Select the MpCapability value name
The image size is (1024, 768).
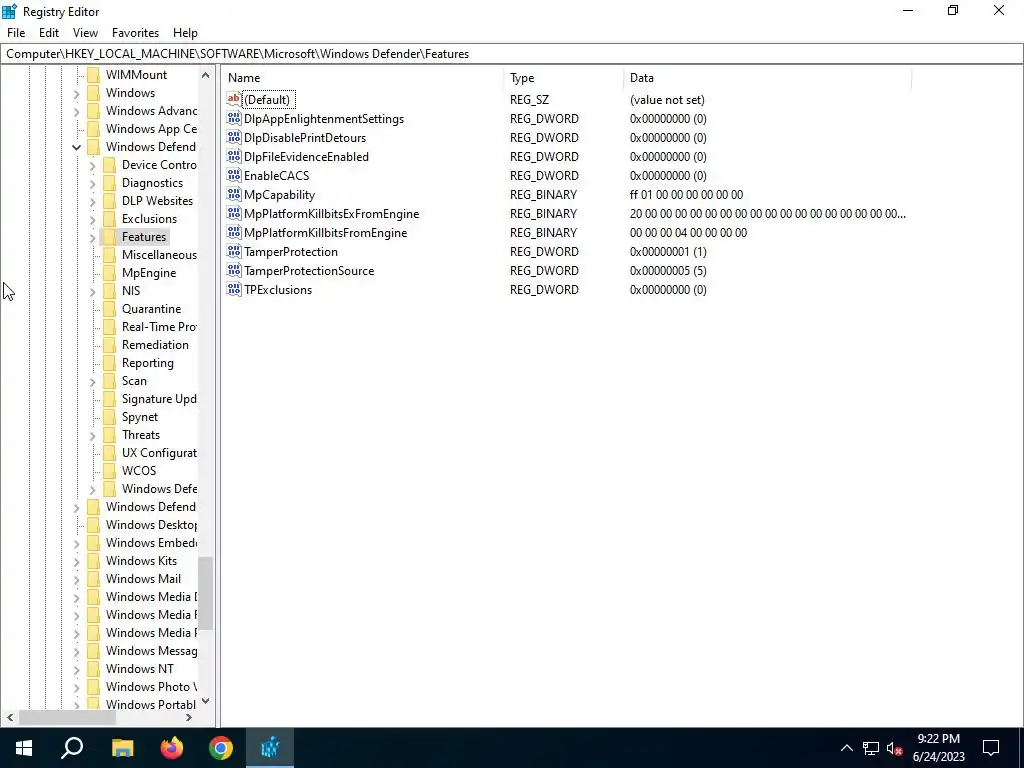coord(279,194)
